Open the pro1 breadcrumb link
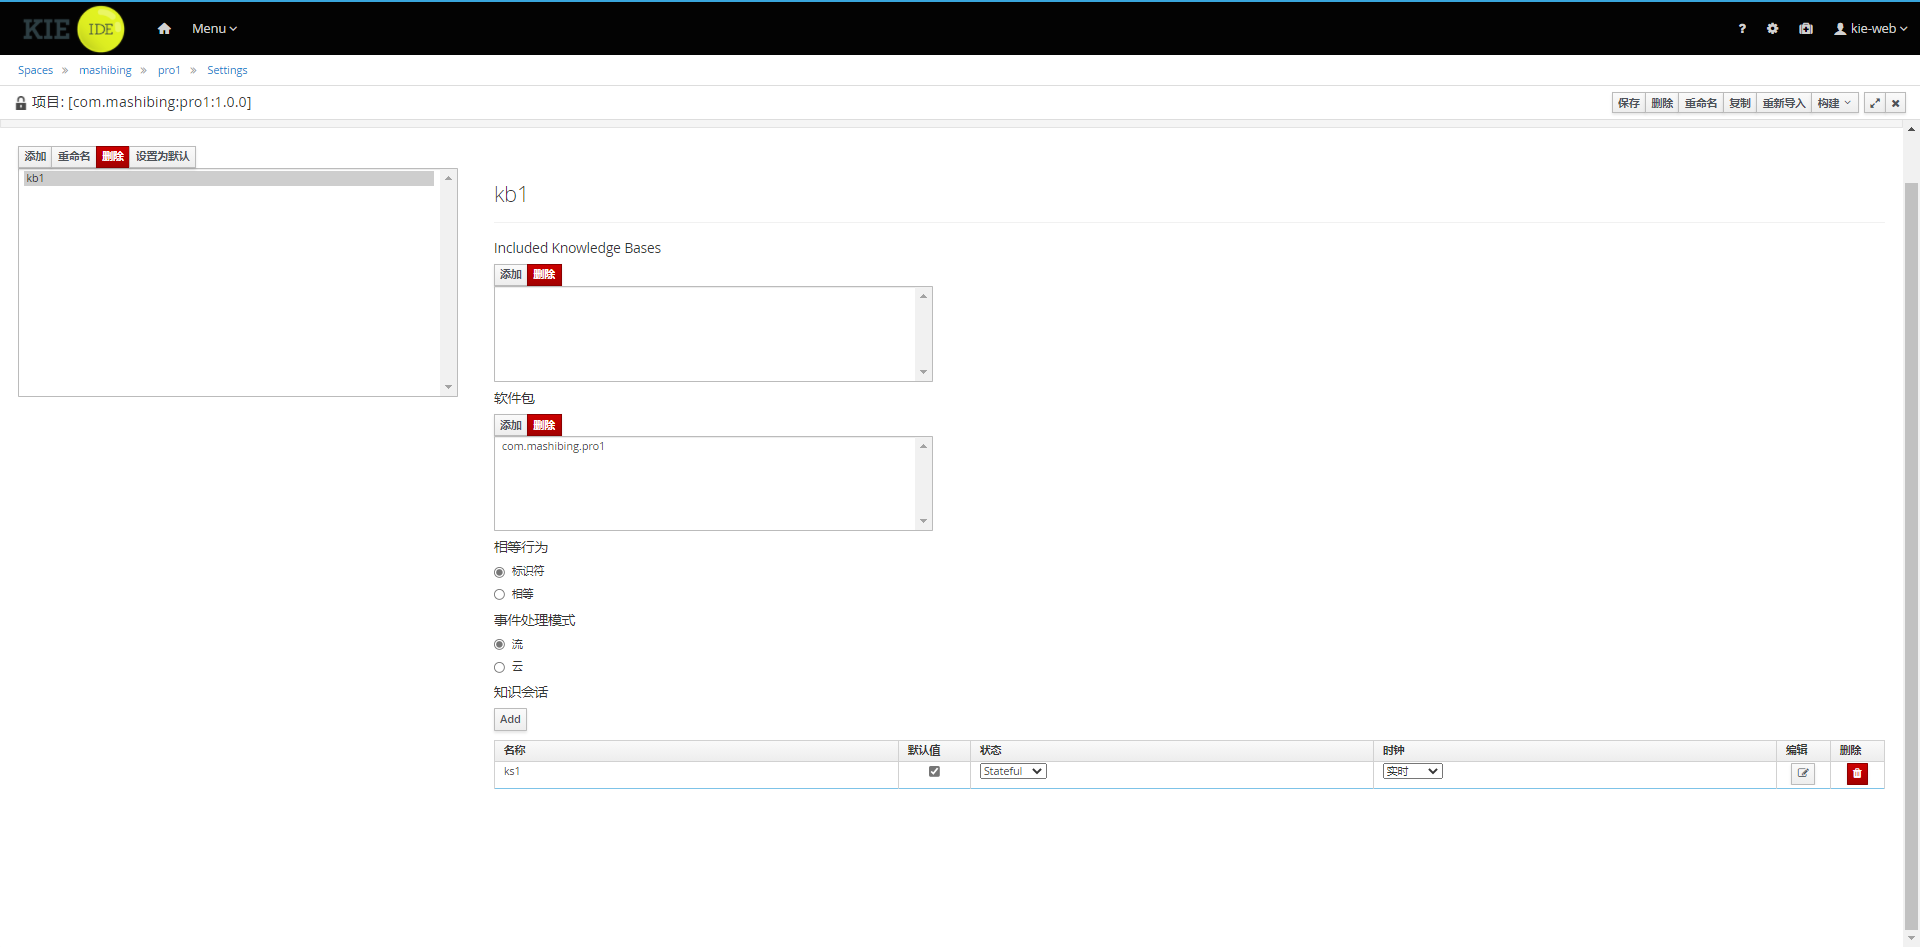This screenshot has height=947, width=1920. click(x=169, y=70)
